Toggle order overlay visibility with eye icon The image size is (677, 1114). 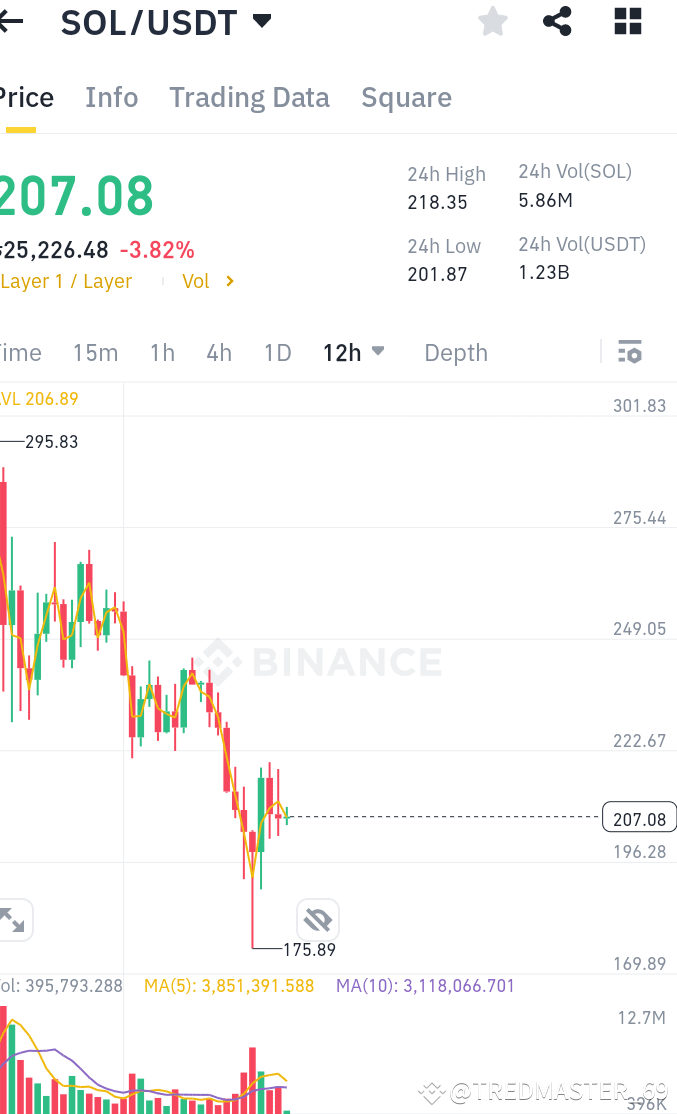point(317,918)
